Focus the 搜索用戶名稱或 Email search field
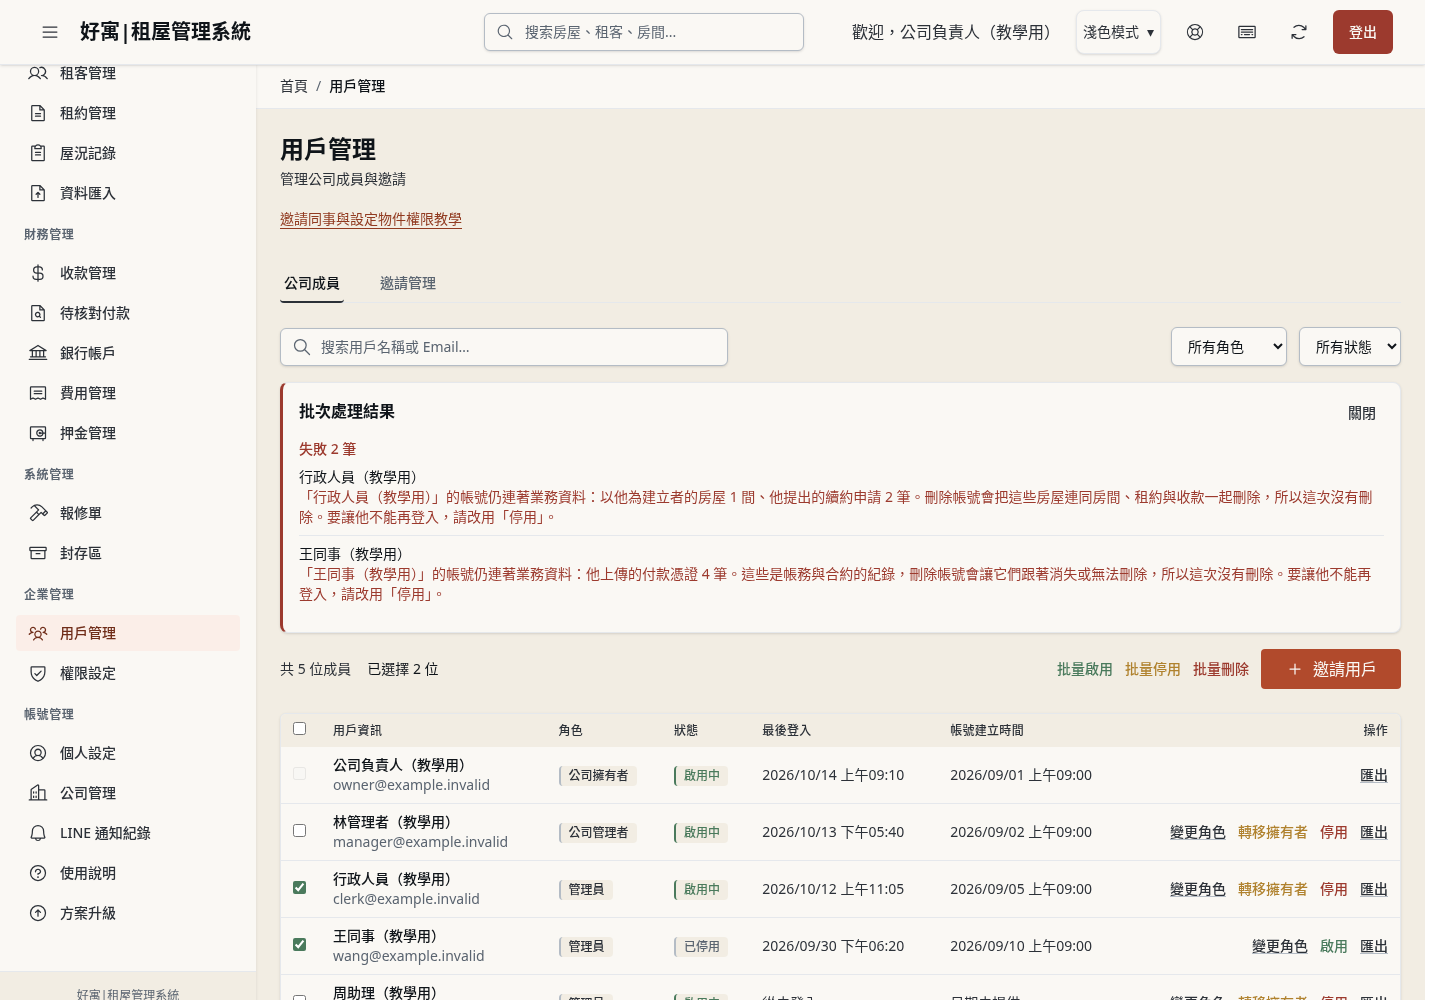This screenshot has width=1440, height=1000. pos(504,347)
